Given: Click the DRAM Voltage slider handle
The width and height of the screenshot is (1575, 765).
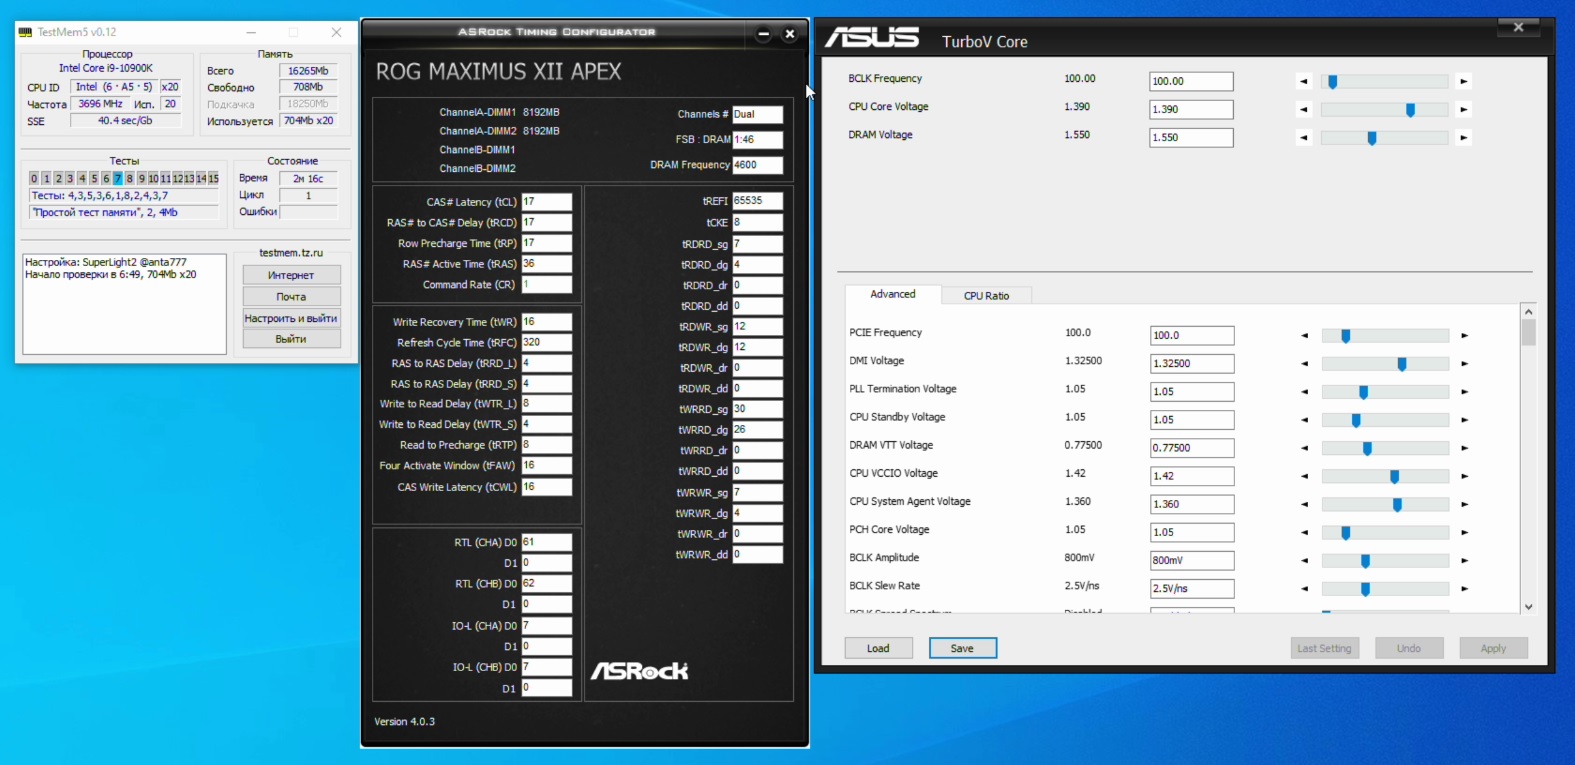Looking at the screenshot, I should point(1372,138).
